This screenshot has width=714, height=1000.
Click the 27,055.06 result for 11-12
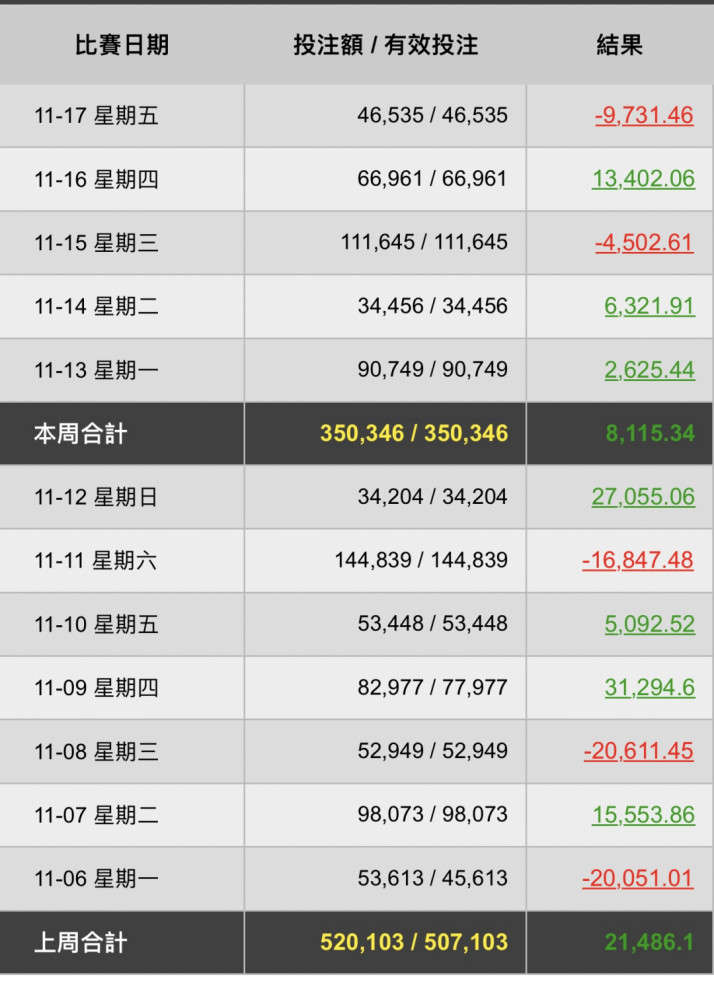click(642, 497)
